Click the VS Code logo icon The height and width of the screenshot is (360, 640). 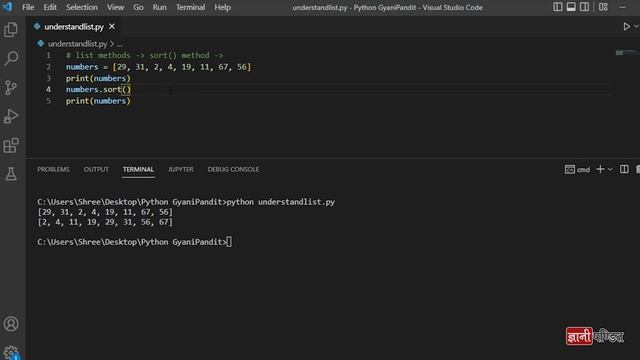pos(7,7)
